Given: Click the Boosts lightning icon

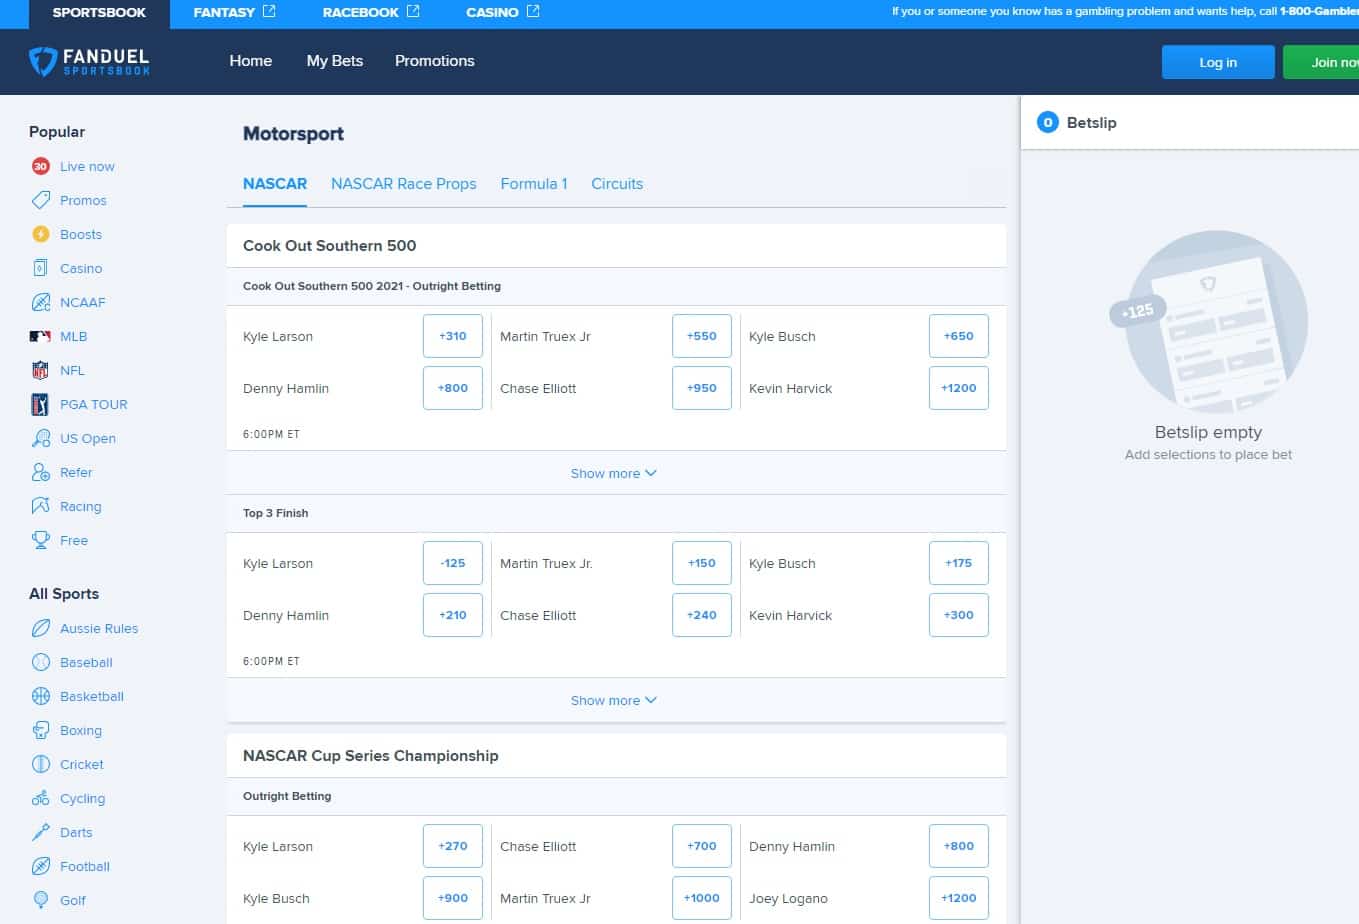Looking at the screenshot, I should click(41, 234).
